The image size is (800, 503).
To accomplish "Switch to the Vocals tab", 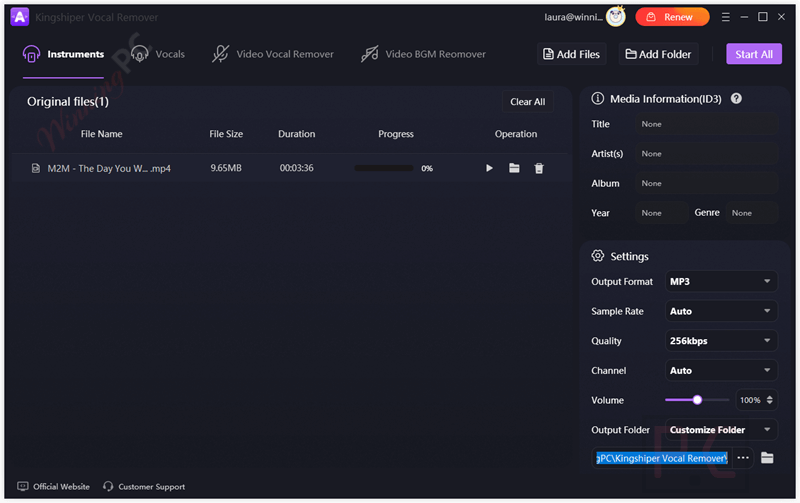I will tap(158, 54).
